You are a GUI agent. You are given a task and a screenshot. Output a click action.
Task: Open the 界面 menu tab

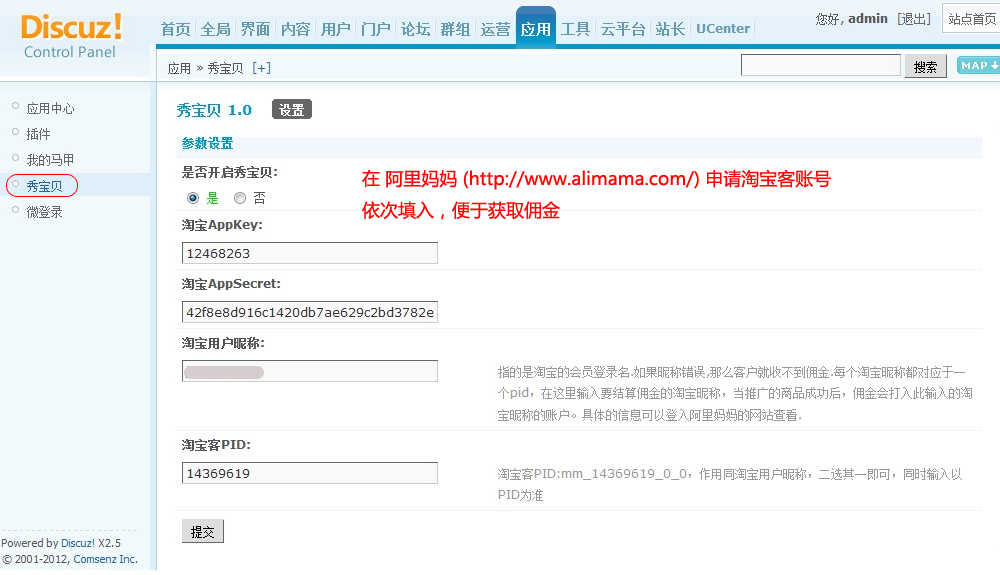coord(255,29)
